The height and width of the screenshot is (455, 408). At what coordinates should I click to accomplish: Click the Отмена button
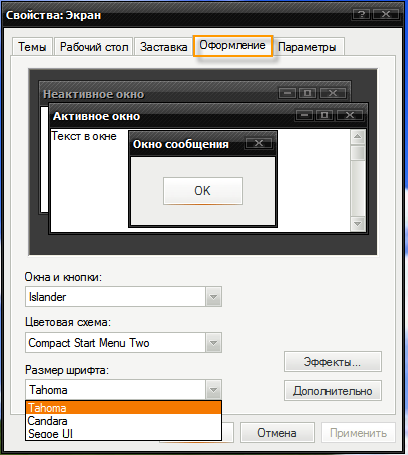click(x=277, y=433)
